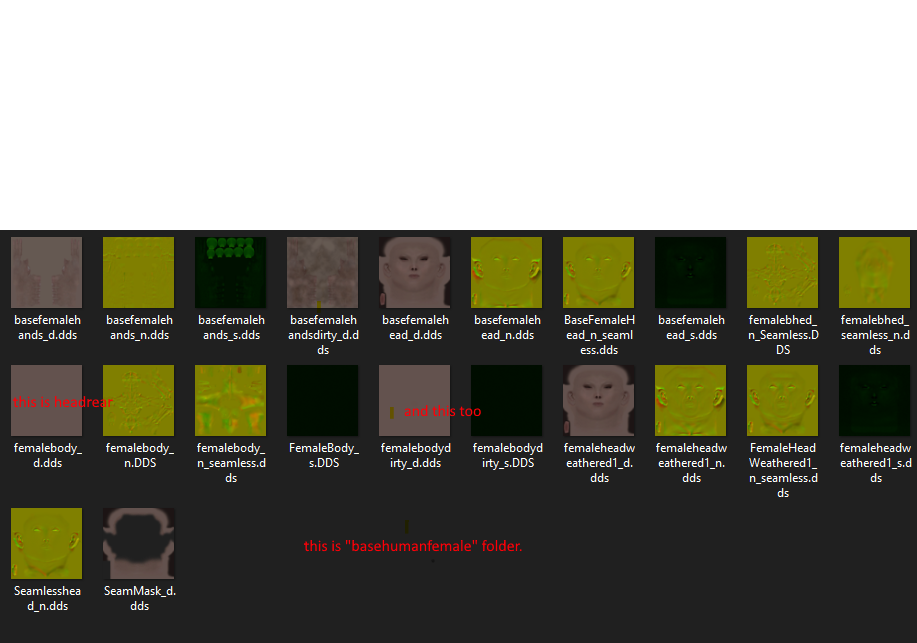
Task: Click the file name basefemalehands_s.dds
Action: [231, 328]
